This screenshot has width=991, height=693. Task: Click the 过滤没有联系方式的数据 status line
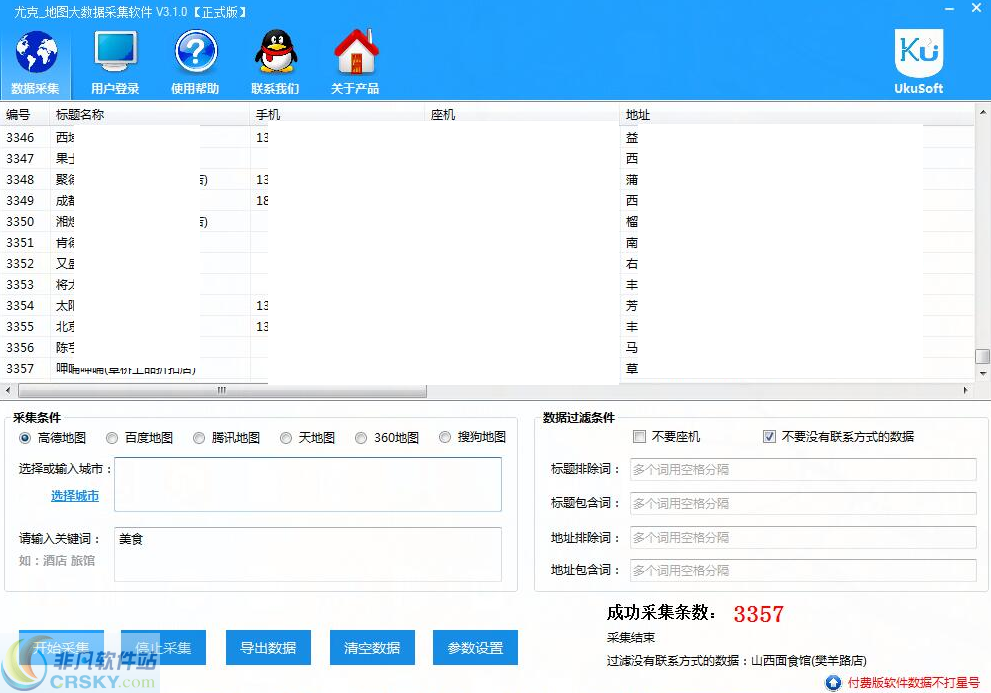coord(736,661)
